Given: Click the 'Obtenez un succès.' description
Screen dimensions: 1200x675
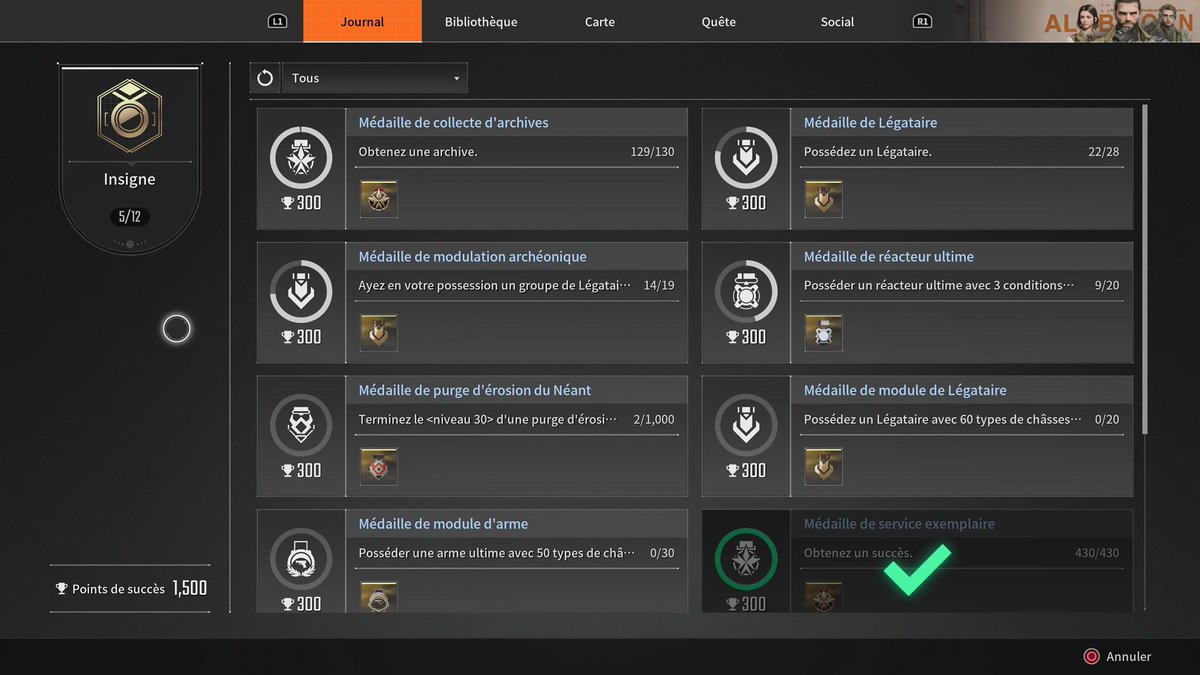Looking at the screenshot, I should pyautogui.click(x=858, y=553).
